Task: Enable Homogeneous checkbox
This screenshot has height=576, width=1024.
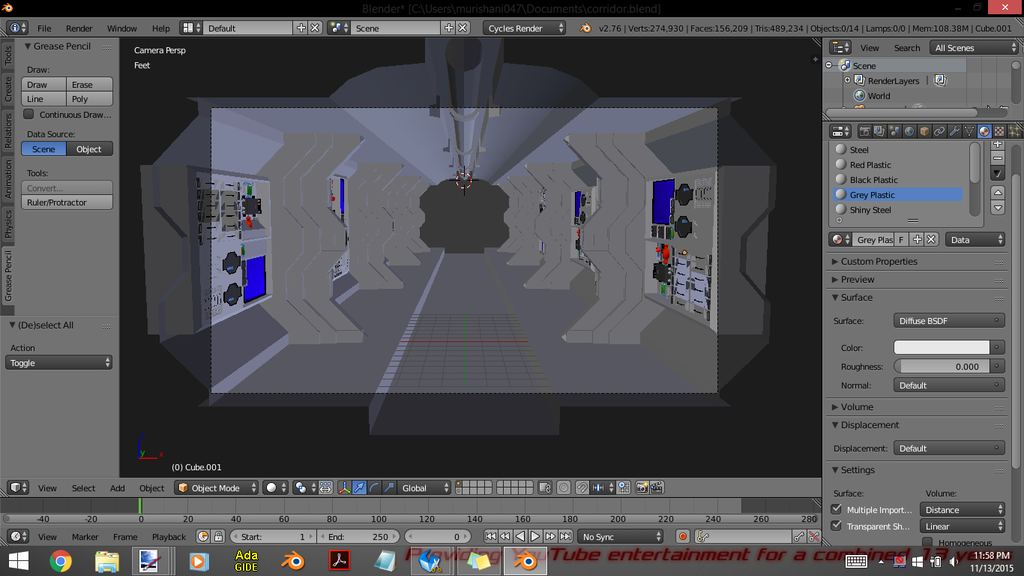Action: [927, 542]
